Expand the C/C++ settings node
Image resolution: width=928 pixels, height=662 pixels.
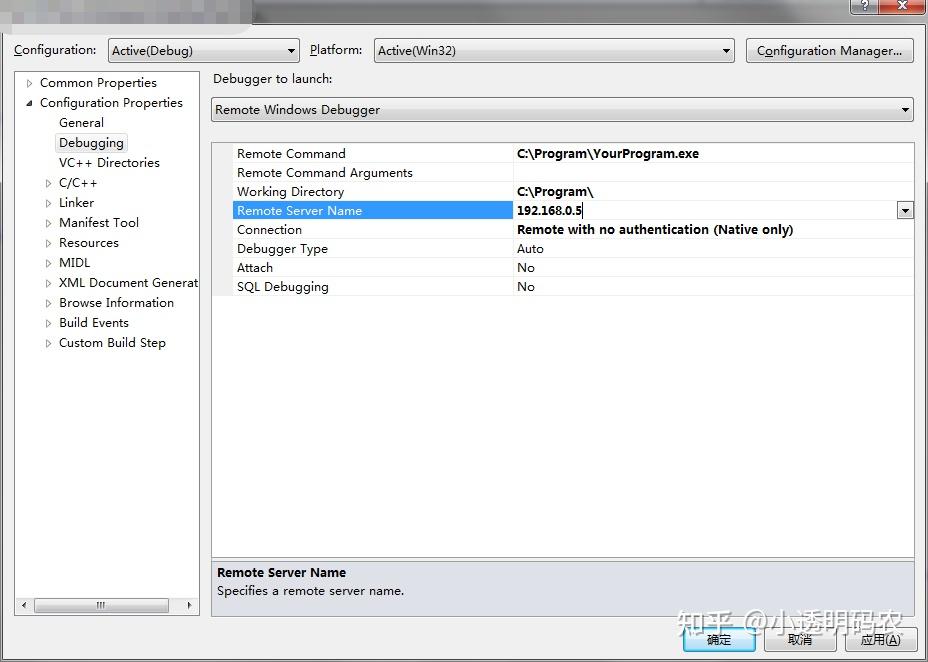[x=47, y=182]
